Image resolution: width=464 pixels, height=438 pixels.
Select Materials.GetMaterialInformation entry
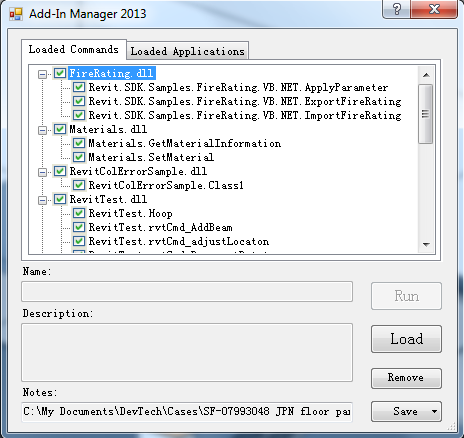pos(185,143)
